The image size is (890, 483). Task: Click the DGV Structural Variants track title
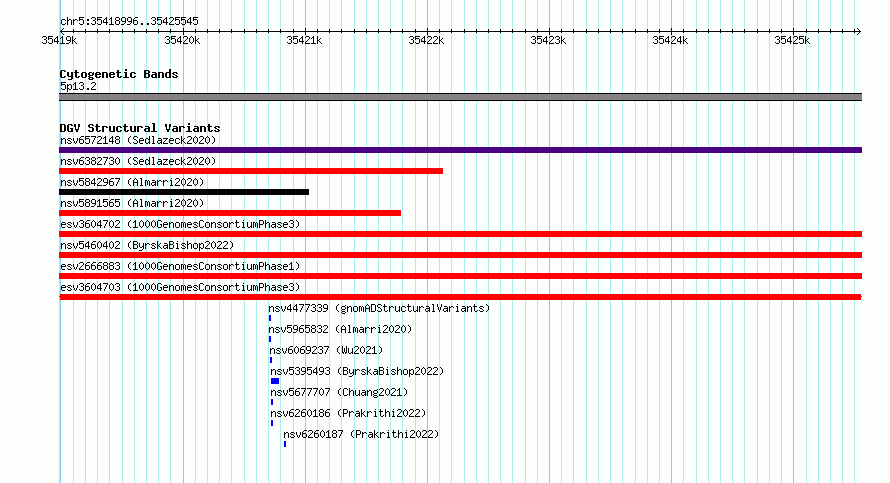[x=140, y=128]
